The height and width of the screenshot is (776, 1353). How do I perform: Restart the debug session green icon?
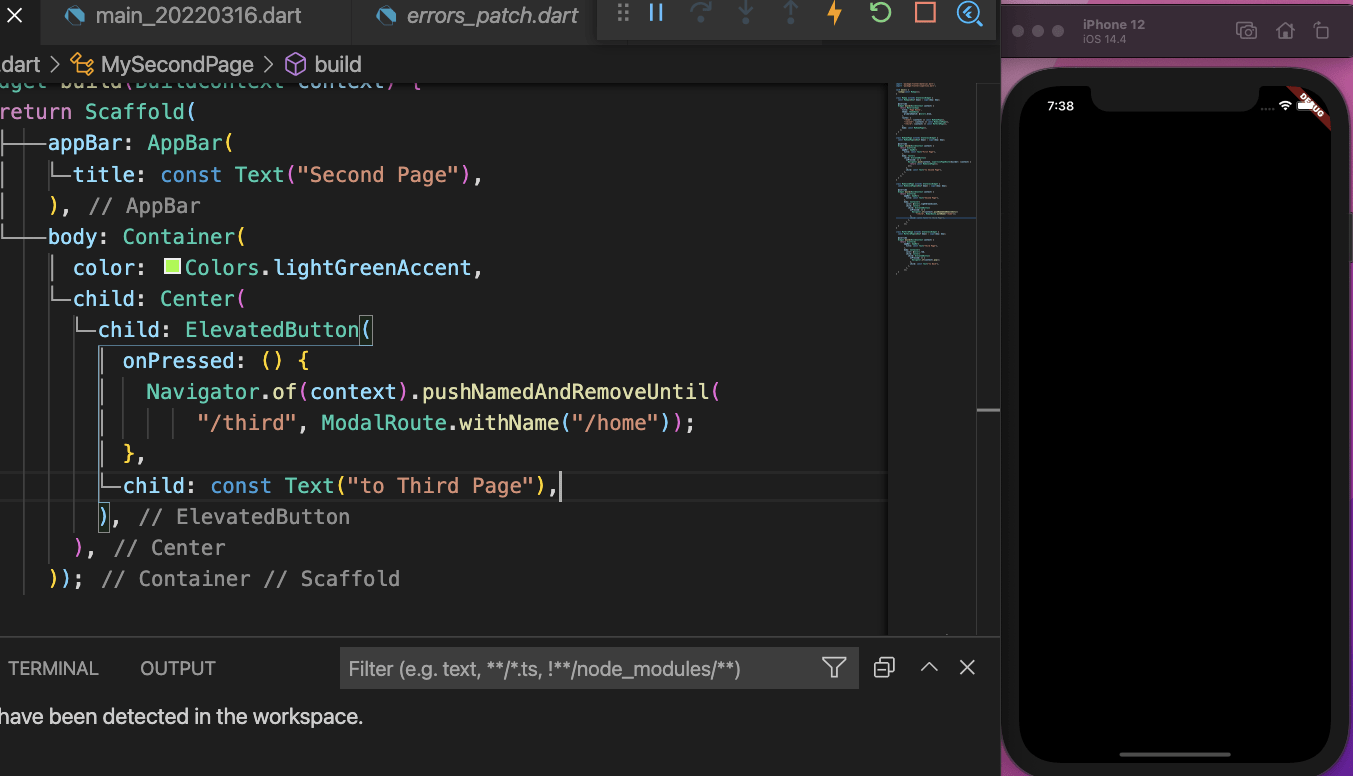click(880, 13)
